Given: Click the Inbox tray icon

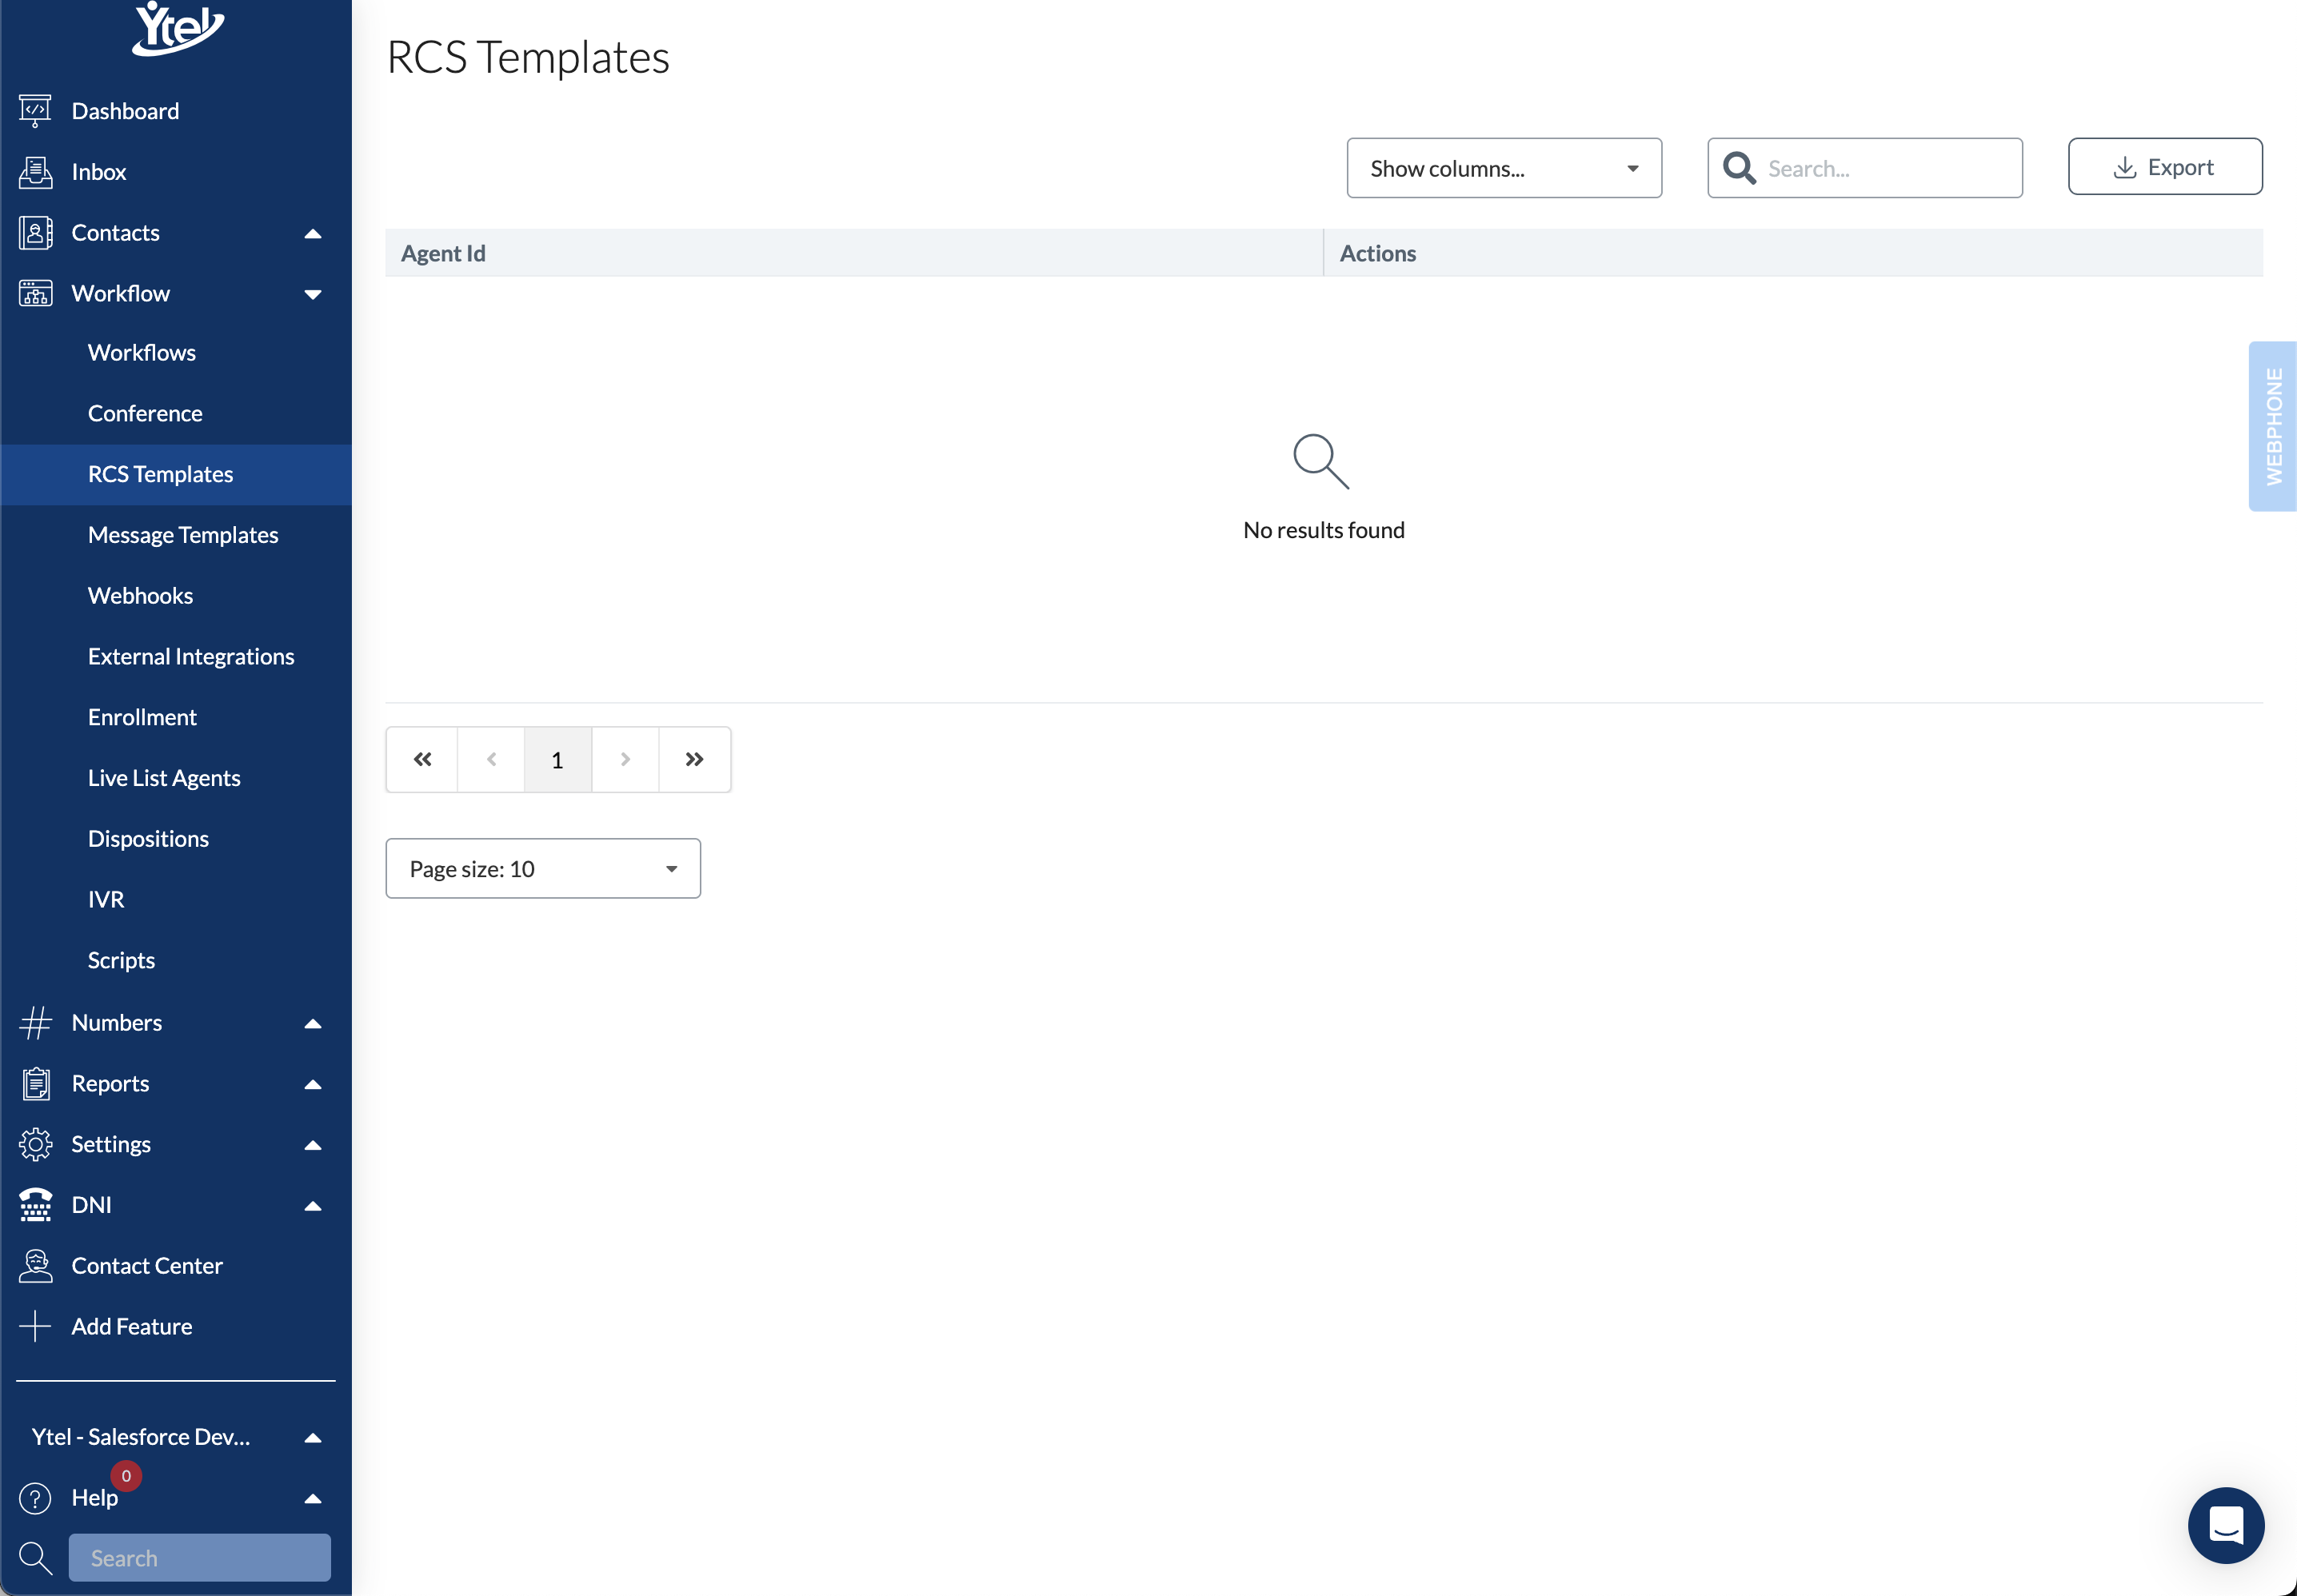Looking at the screenshot, I should (35, 172).
